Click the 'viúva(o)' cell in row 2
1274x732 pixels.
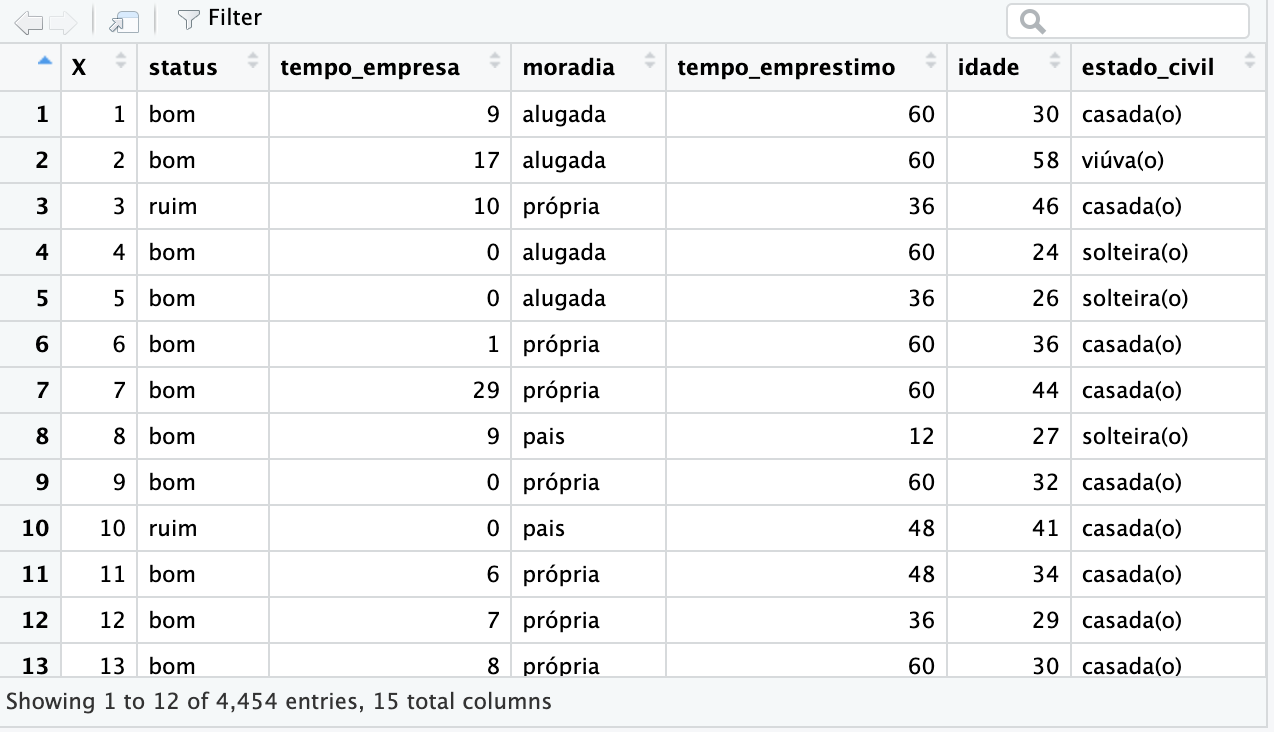(x=1122, y=160)
